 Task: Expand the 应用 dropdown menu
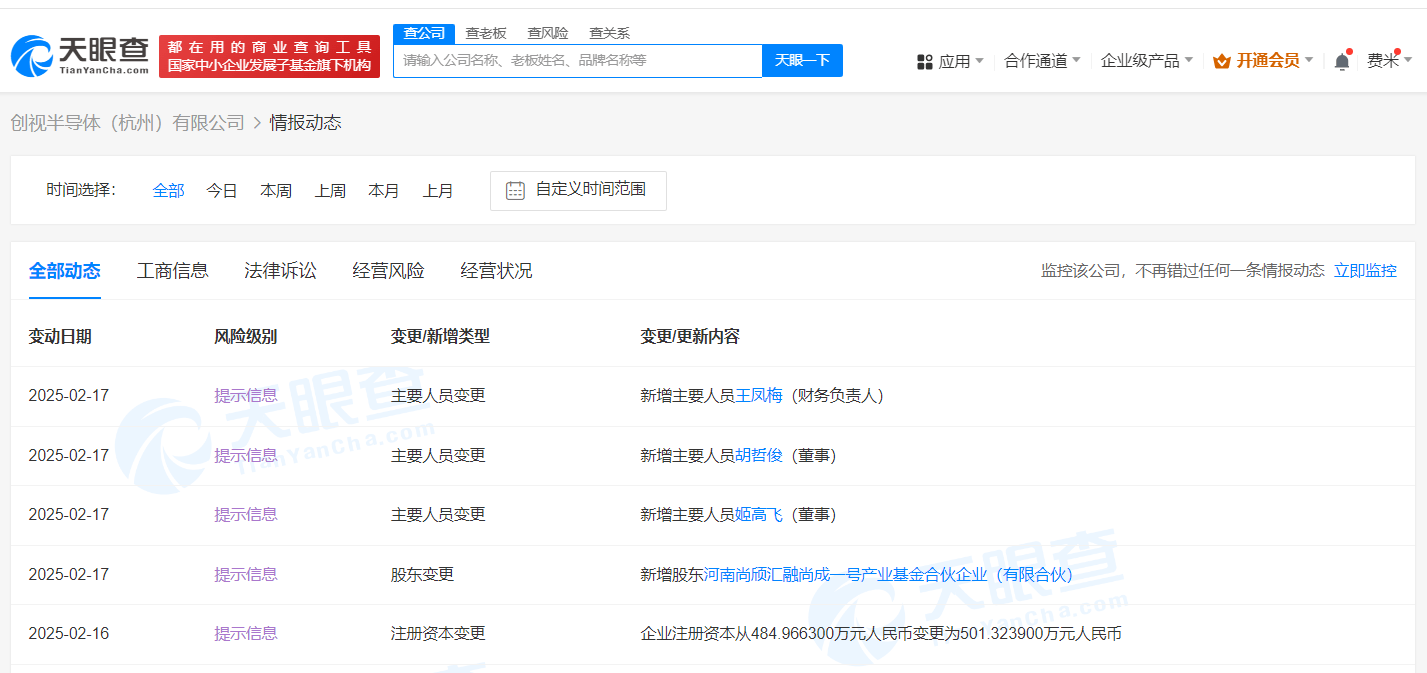tap(955, 61)
